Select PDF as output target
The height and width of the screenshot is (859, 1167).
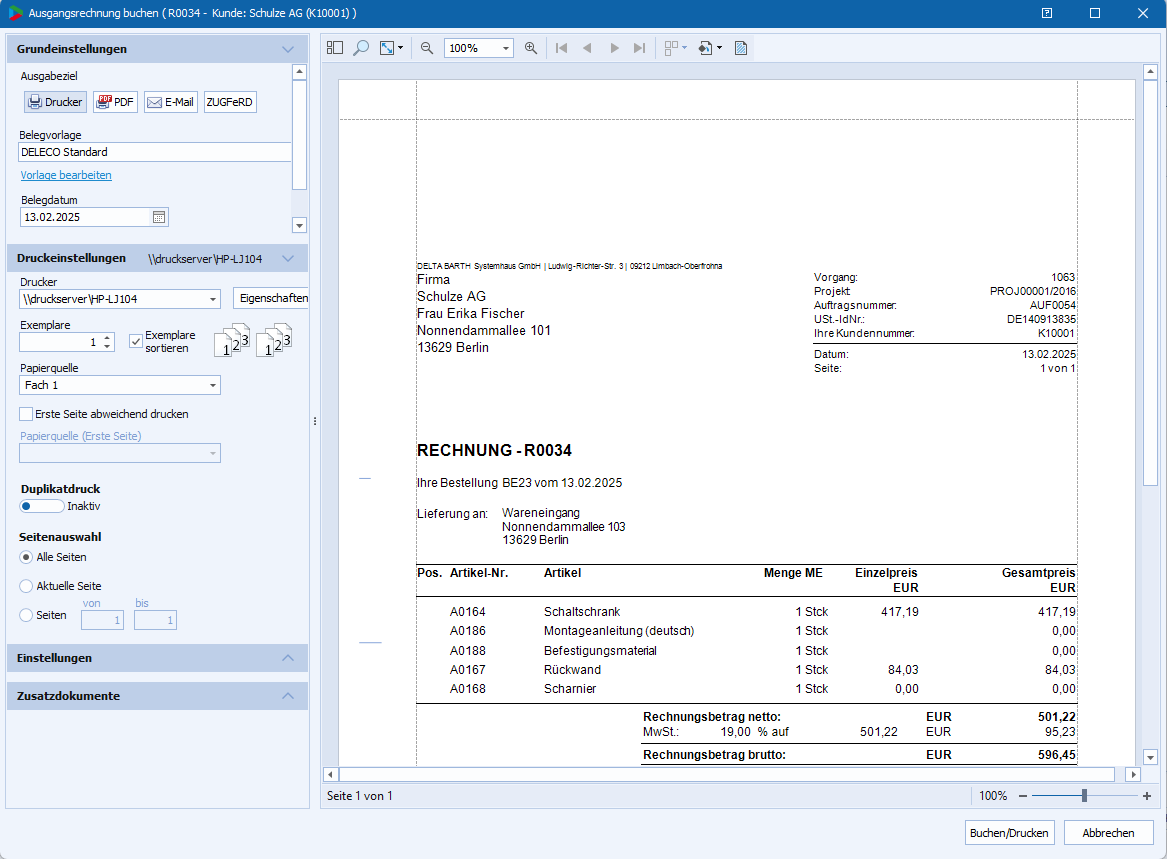[115, 102]
